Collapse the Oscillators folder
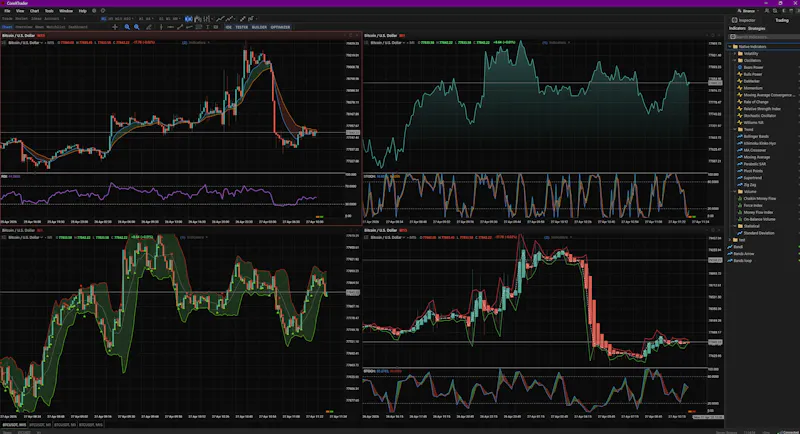Screen dimensions: 800x434 pyautogui.click(x=735, y=60)
